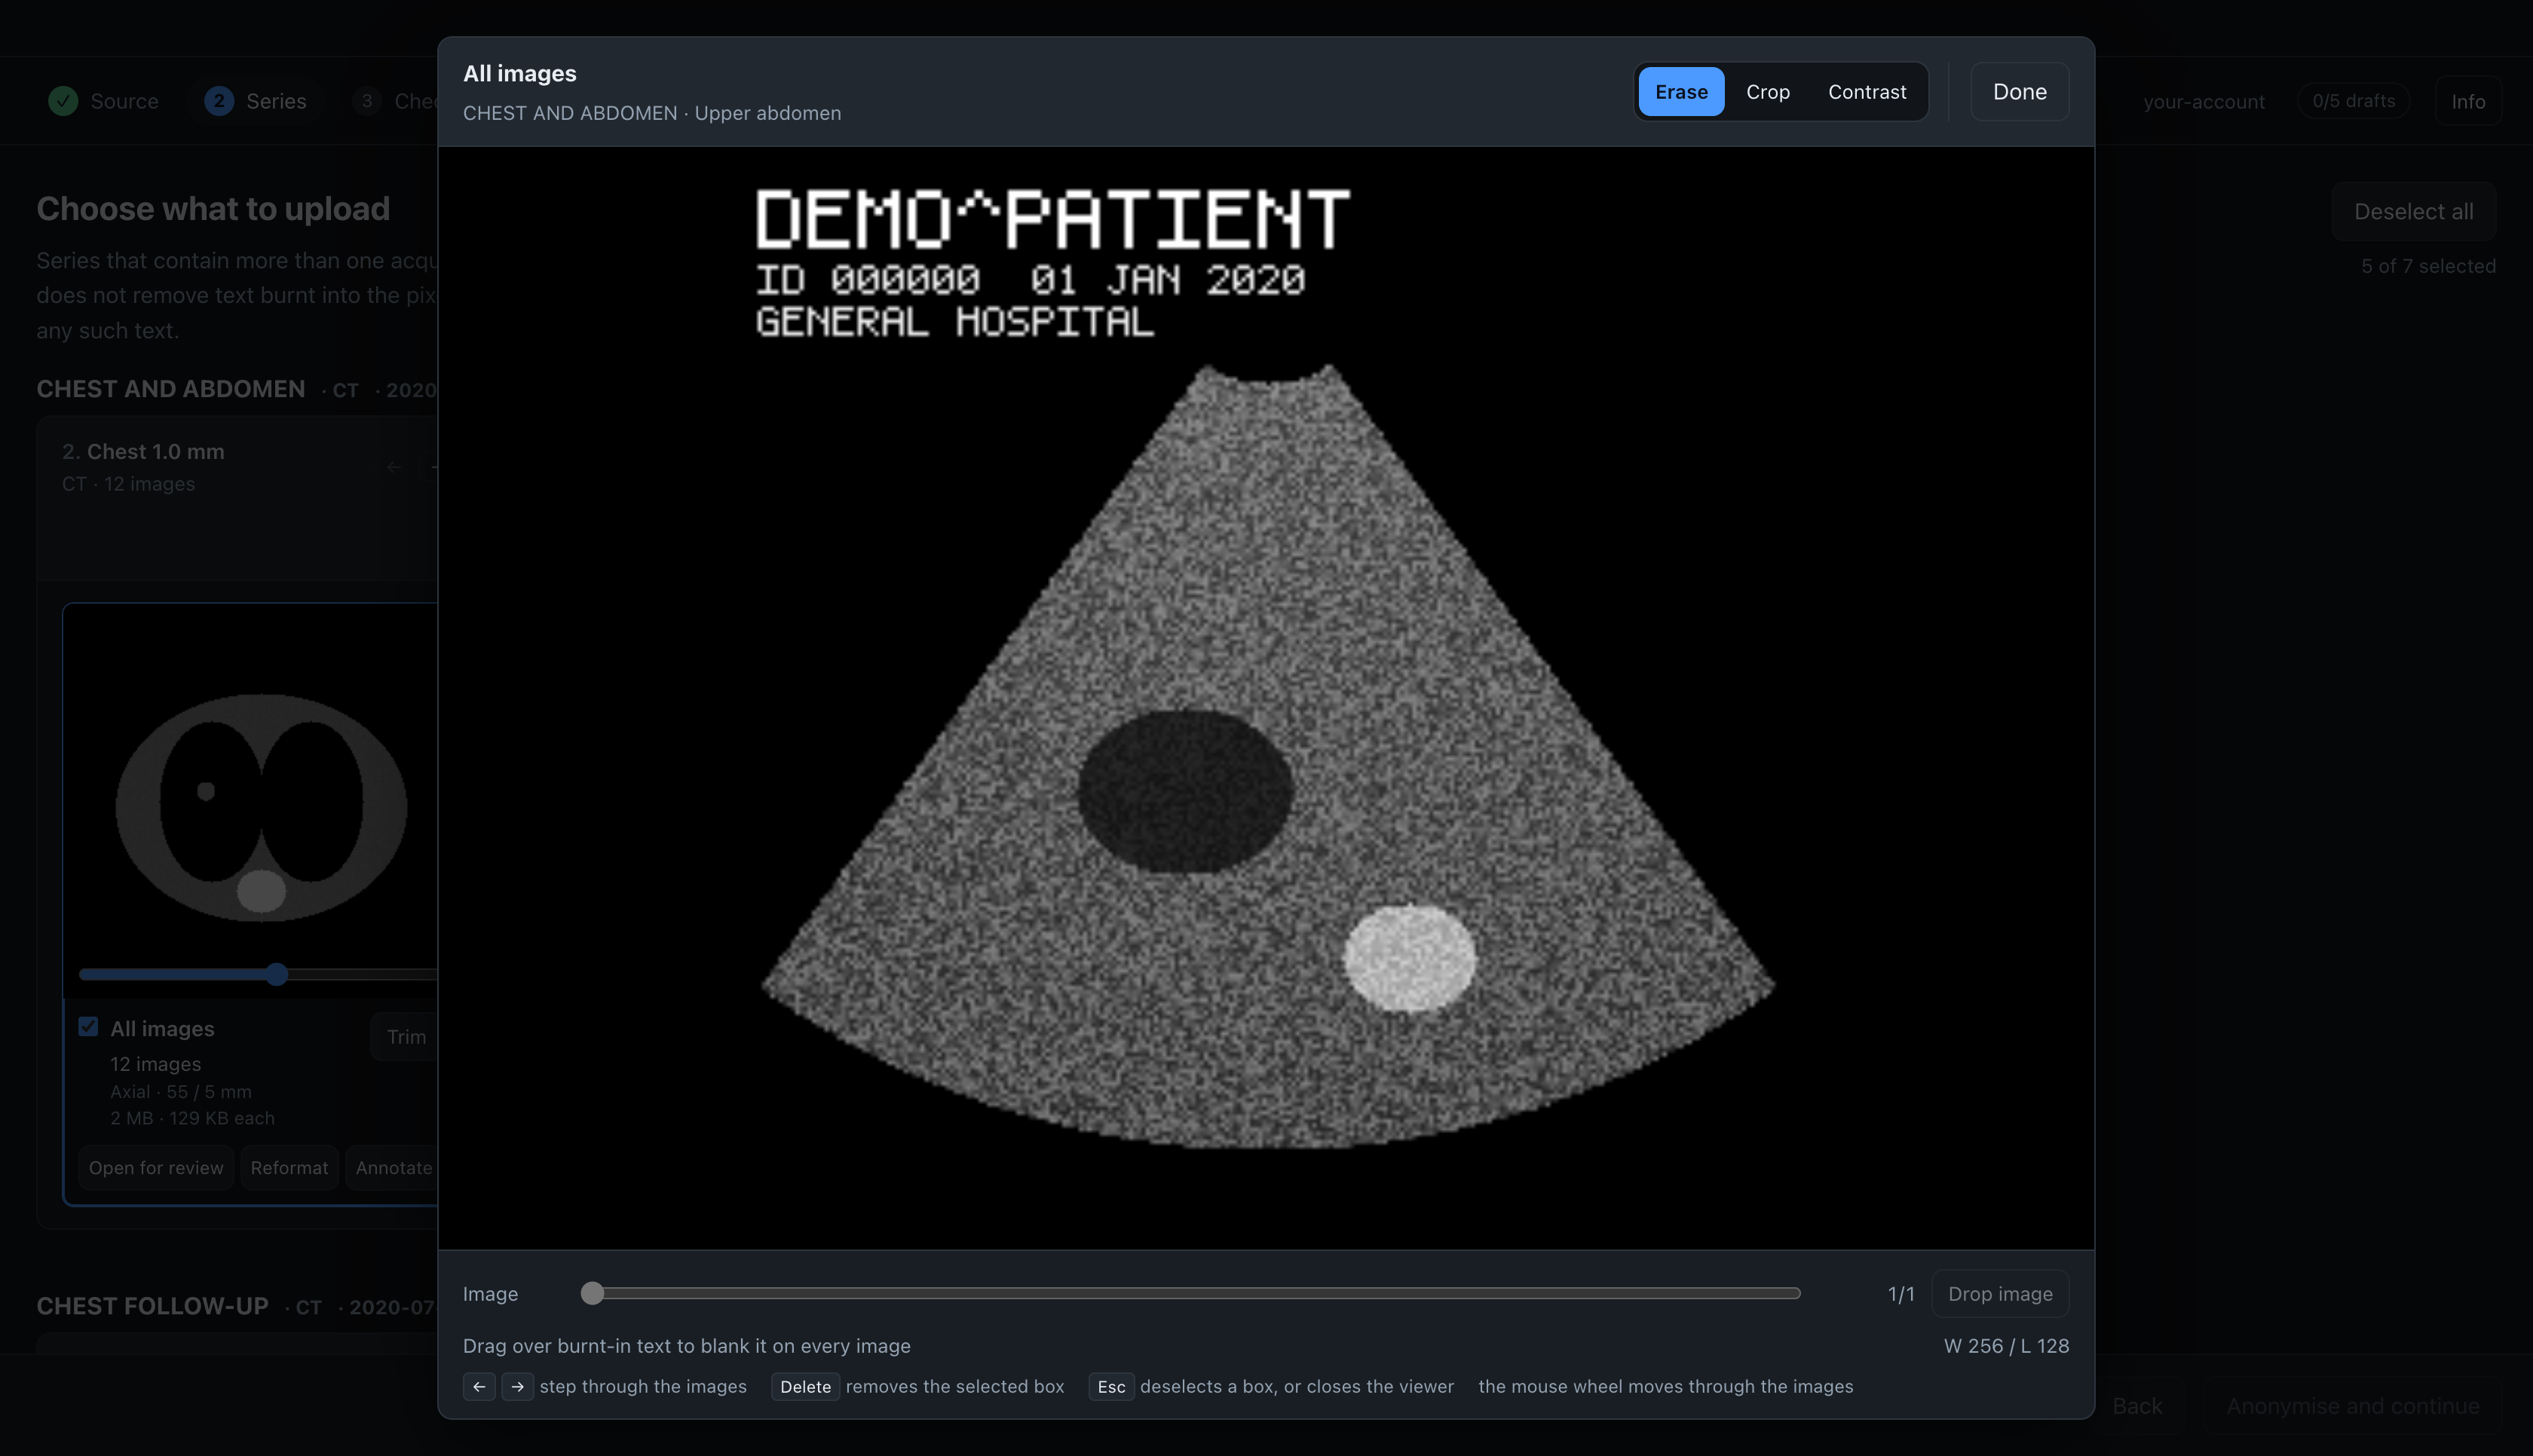The image size is (2533, 1456).
Task: Click the Chest 1.0 mm series title
Action: pyautogui.click(x=155, y=452)
